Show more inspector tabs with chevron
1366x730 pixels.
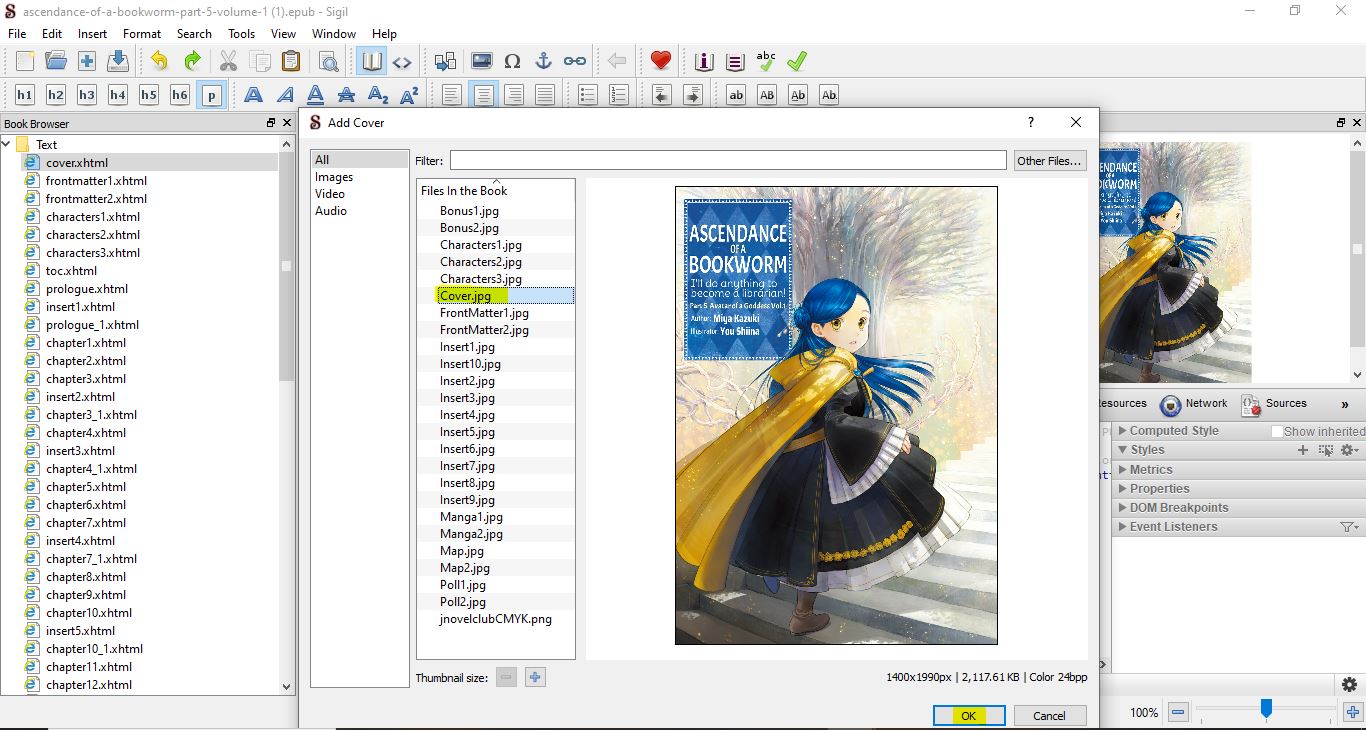(x=1345, y=404)
